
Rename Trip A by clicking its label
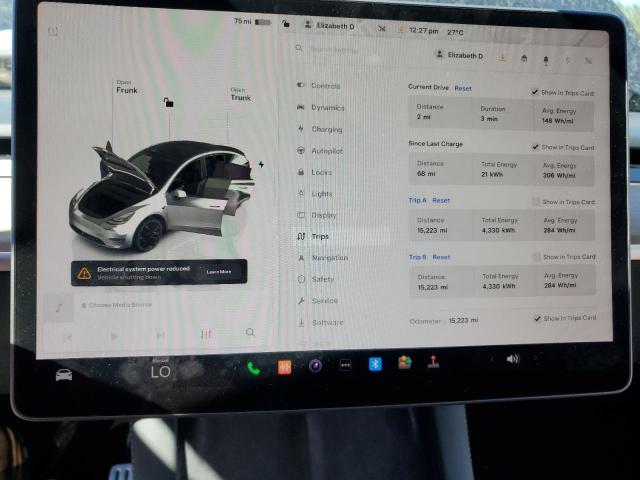418,200
